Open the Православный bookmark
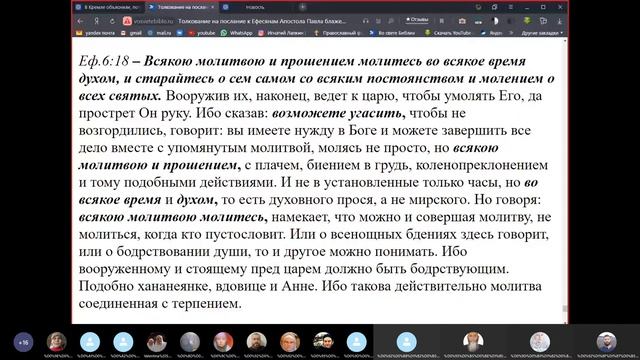 tap(338, 33)
